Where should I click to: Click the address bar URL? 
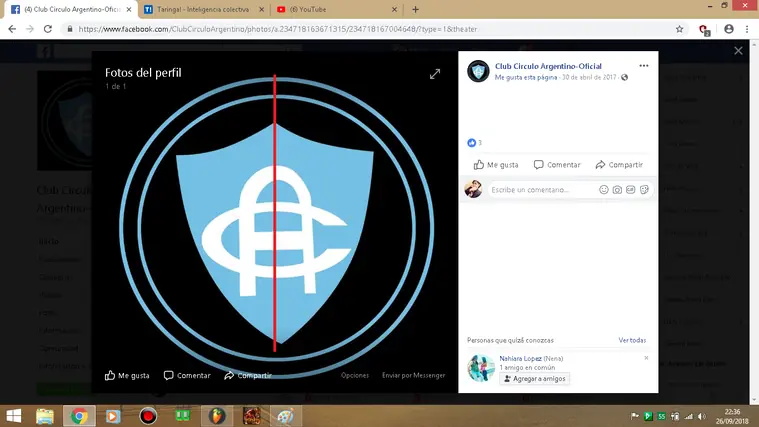point(277,29)
